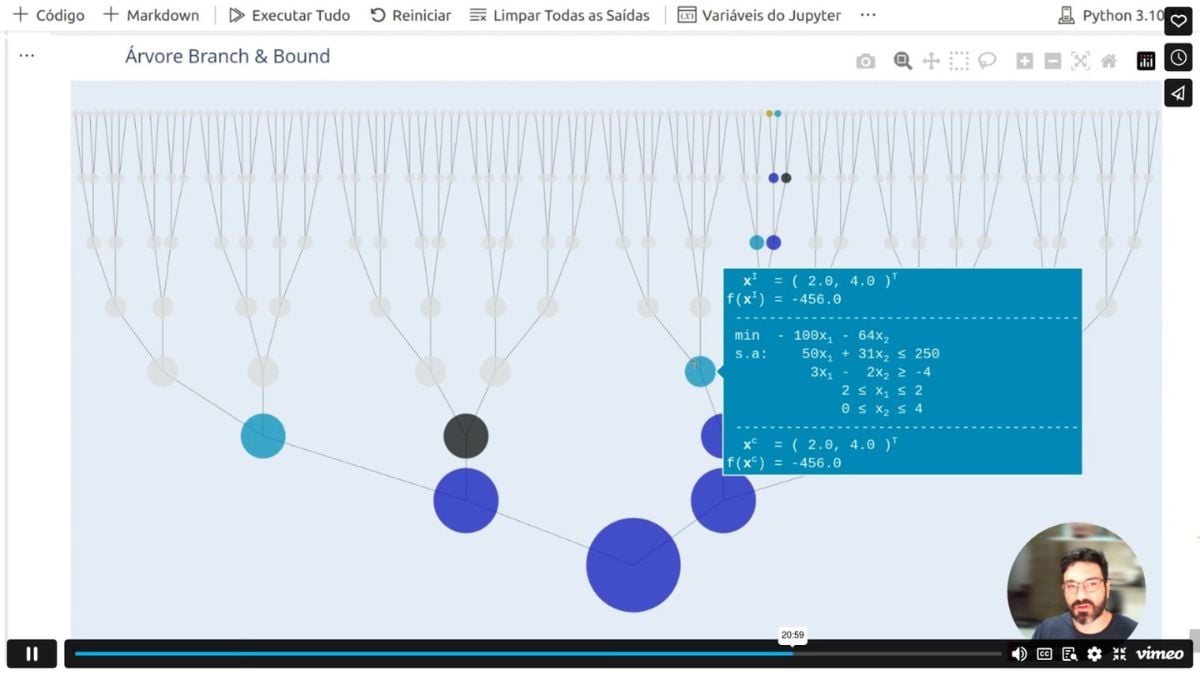Screen dimensions: 1200x675
Task: Download plot as PNG camera icon
Action: coord(866,61)
